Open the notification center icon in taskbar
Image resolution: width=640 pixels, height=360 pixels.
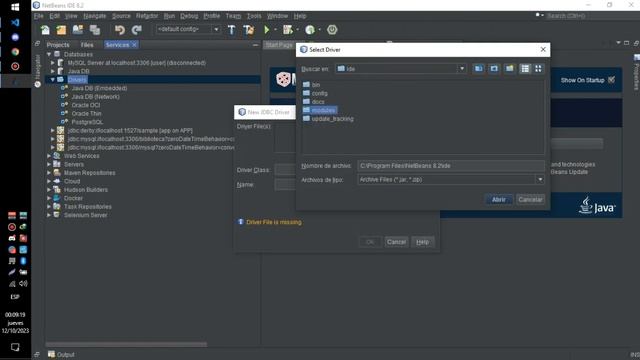tap(15, 347)
